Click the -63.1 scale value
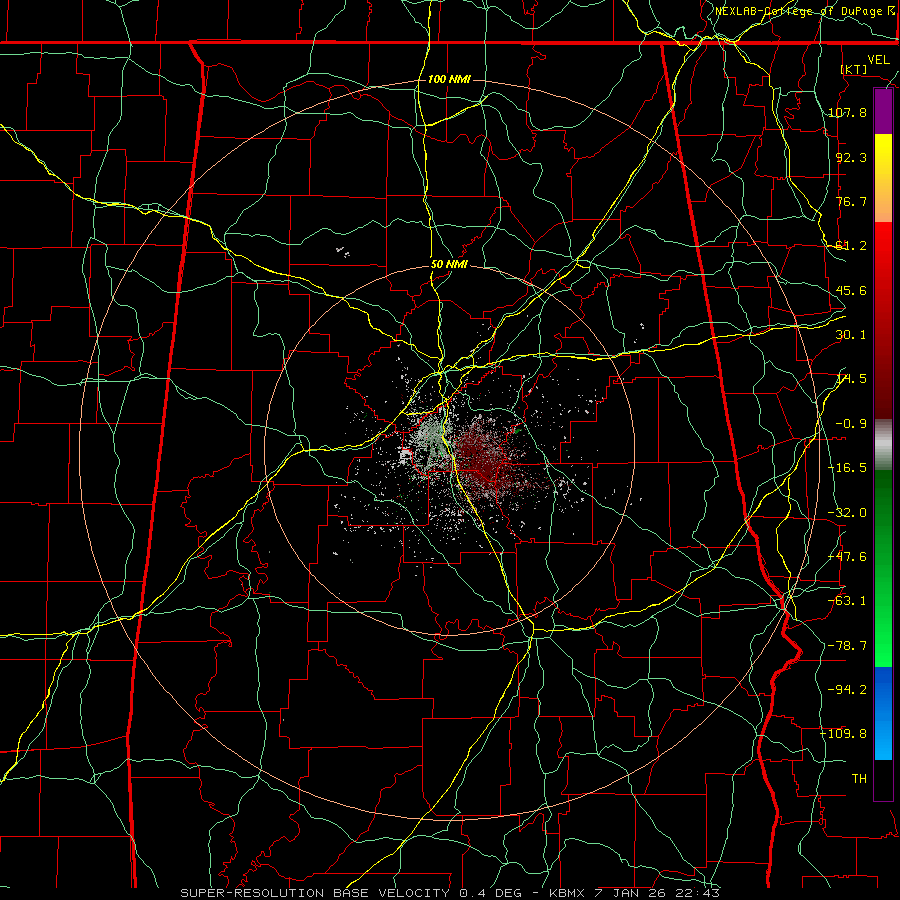This screenshot has height=900, width=900. tap(847, 601)
